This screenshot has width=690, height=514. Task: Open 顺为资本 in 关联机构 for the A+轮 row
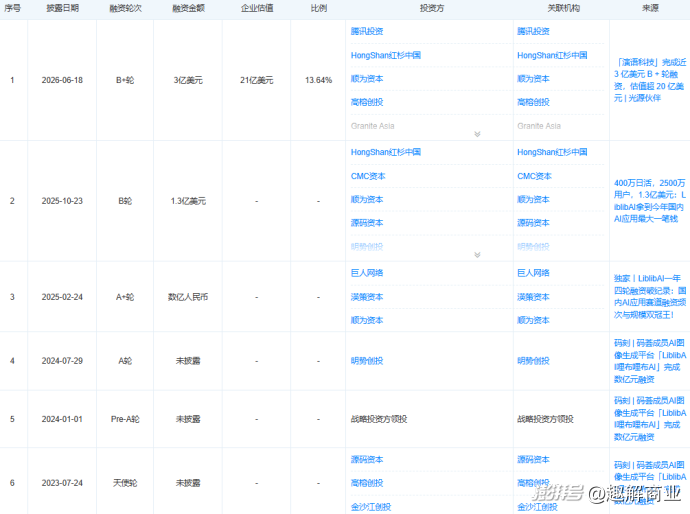pyautogui.click(x=533, y=320)
